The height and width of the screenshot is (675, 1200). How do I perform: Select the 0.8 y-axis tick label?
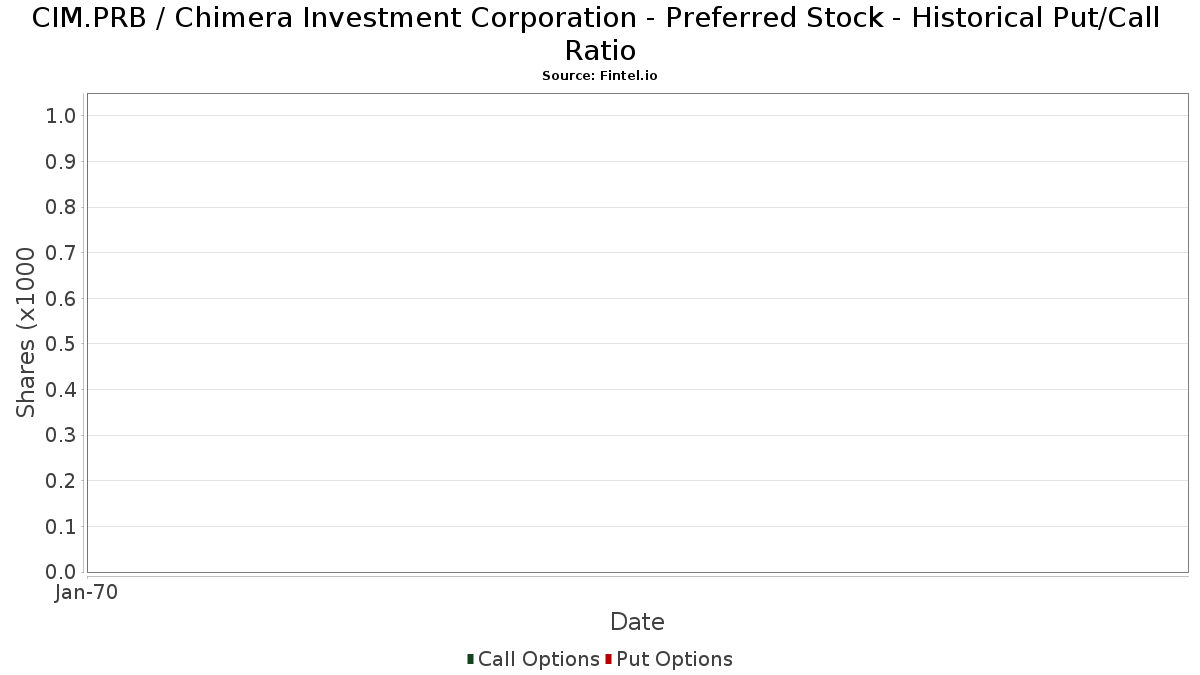pos(61,207)
